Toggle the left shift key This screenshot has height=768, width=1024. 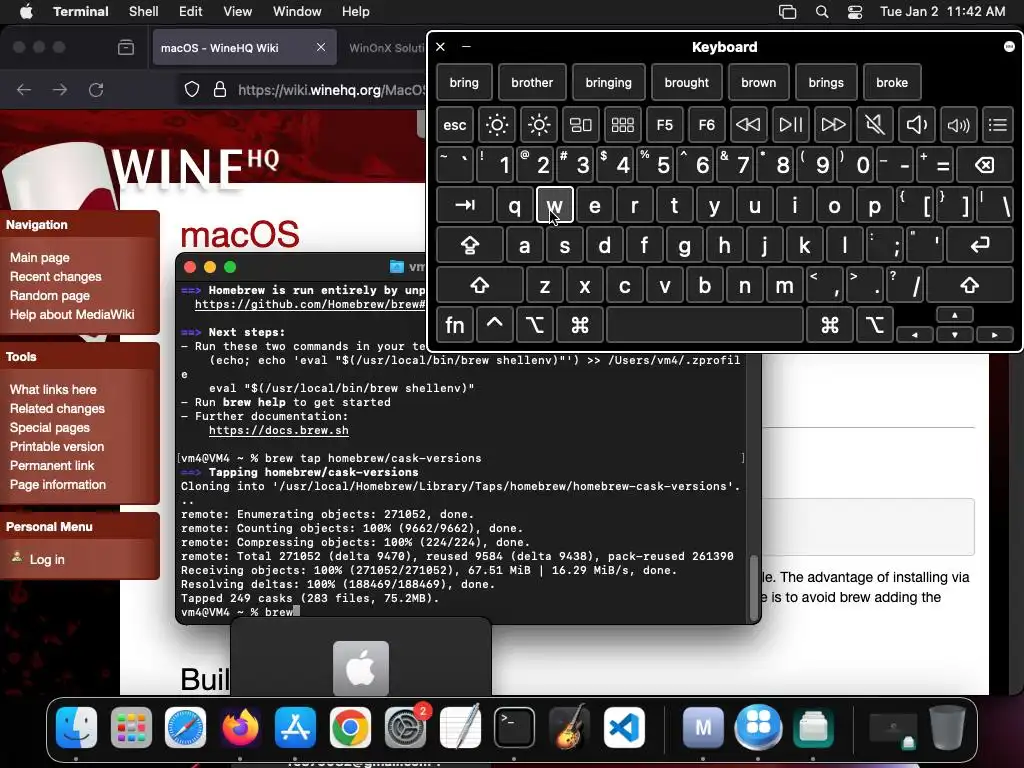479,285
